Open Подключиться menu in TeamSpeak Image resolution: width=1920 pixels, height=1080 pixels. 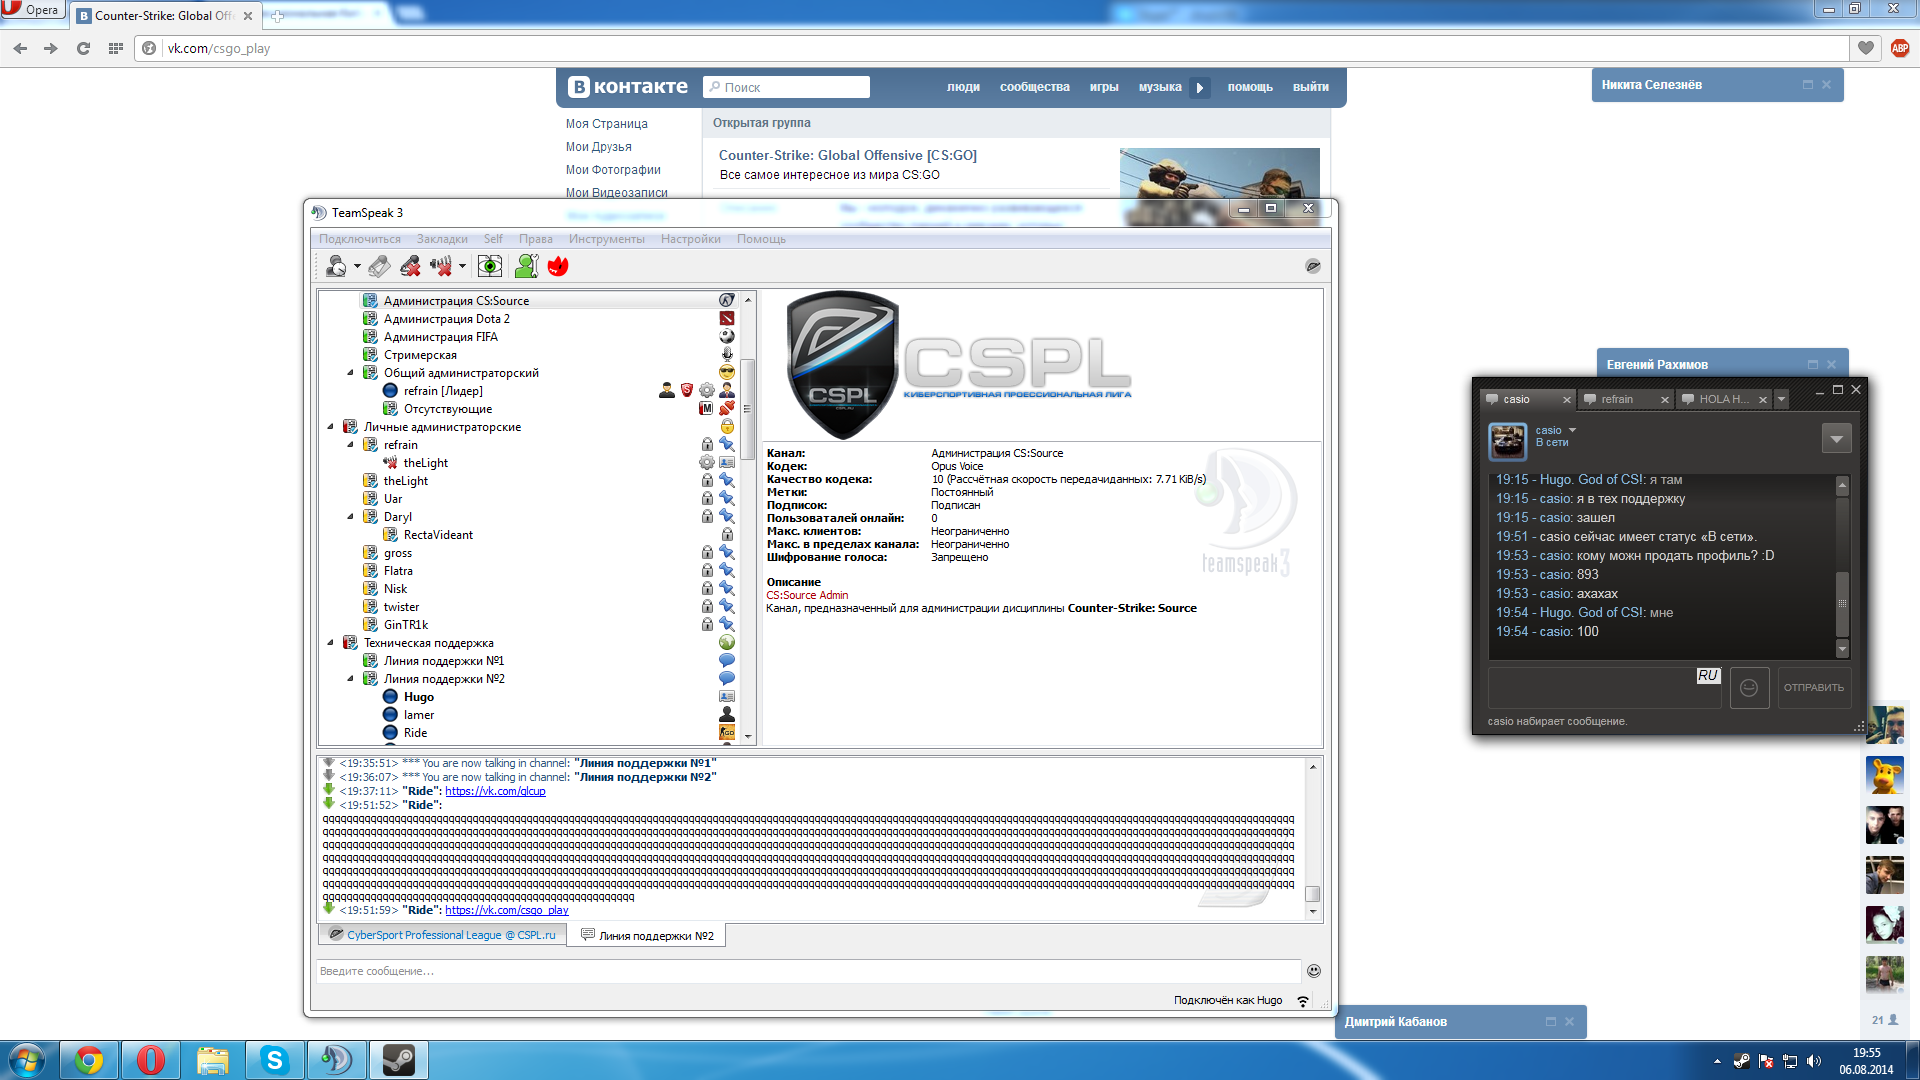pos(360,239)
